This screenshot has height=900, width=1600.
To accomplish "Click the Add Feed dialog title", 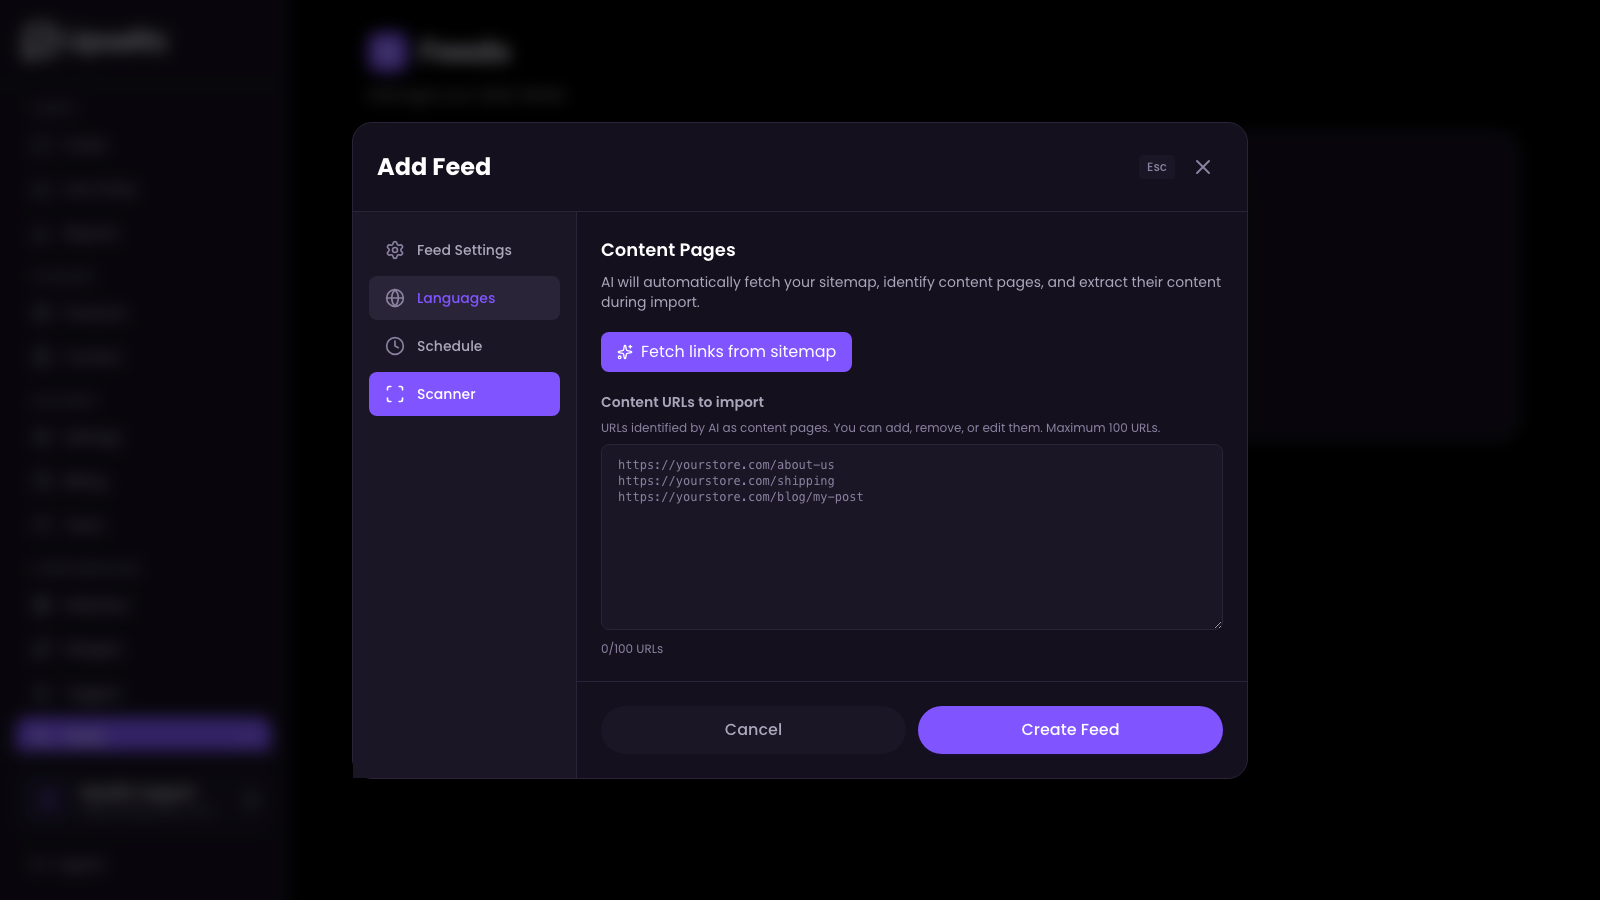I will pyautogui.click(x=434, y=167).
